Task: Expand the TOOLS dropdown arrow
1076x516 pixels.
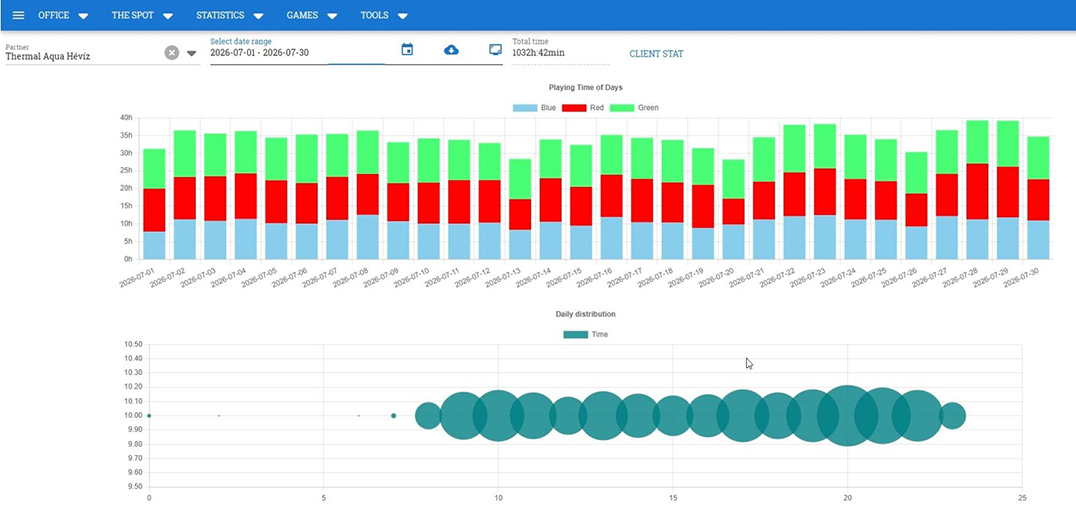Action: pos(403,16)
